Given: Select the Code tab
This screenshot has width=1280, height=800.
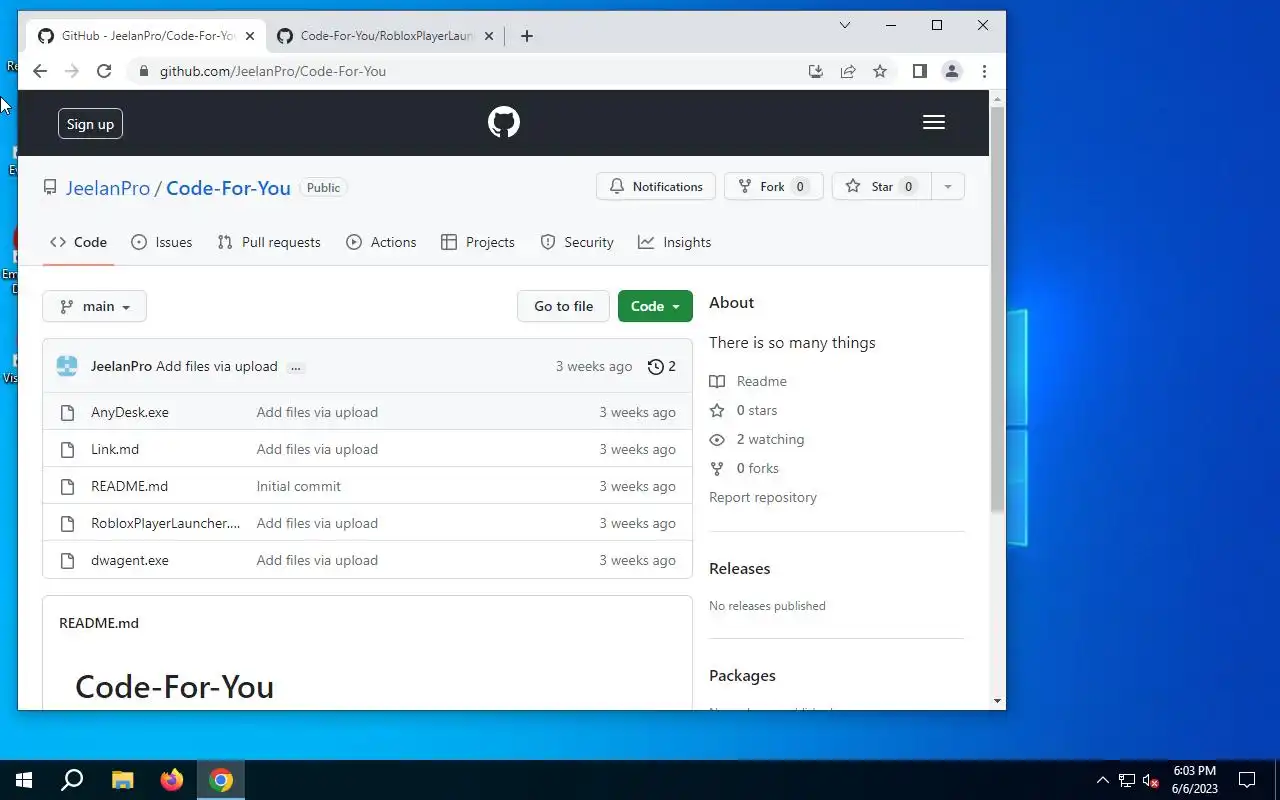Looking at the screenshot, I should (79, 242).
